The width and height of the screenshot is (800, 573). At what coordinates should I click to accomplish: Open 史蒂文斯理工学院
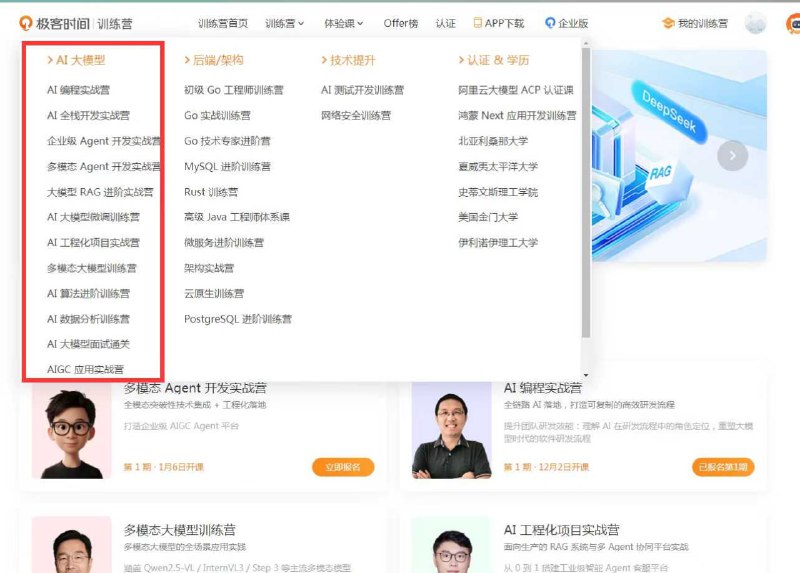click(498, 192)
